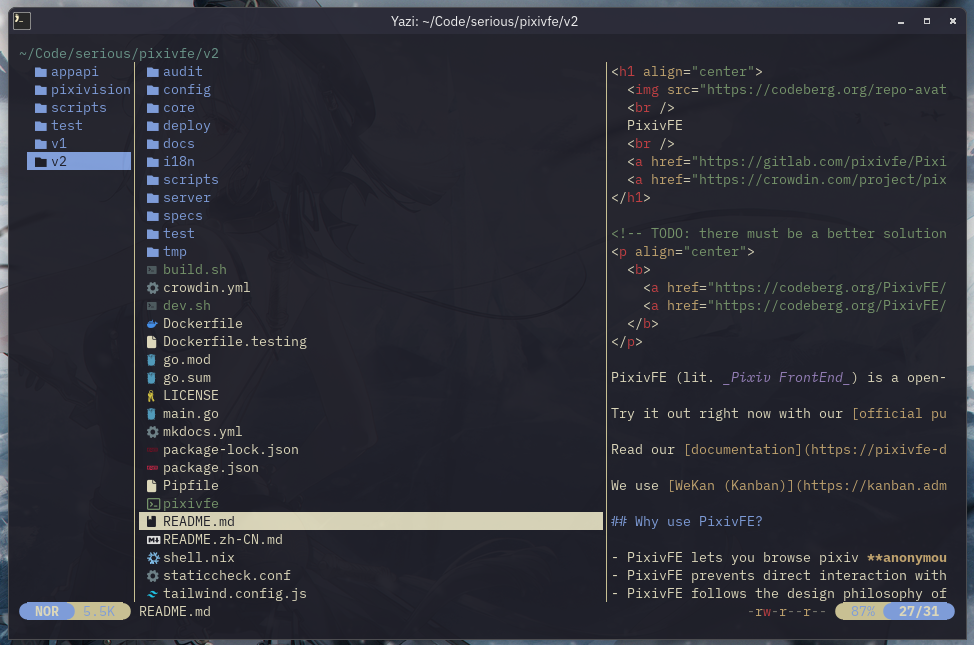Click the mkdocs.yml gear icon

point(153,432)
